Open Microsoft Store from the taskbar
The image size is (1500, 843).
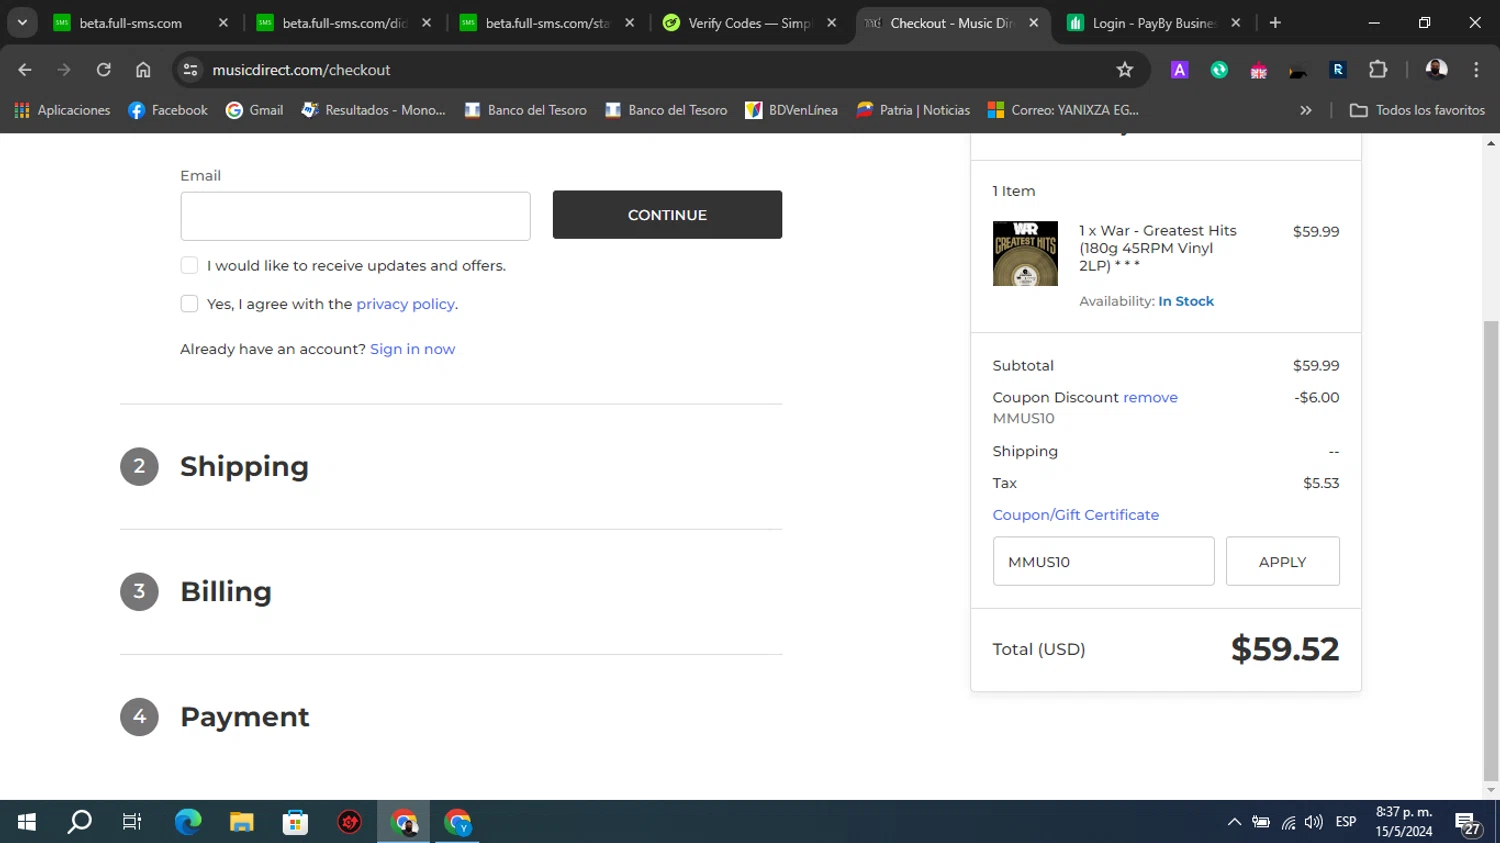click(x=295, y=822)
